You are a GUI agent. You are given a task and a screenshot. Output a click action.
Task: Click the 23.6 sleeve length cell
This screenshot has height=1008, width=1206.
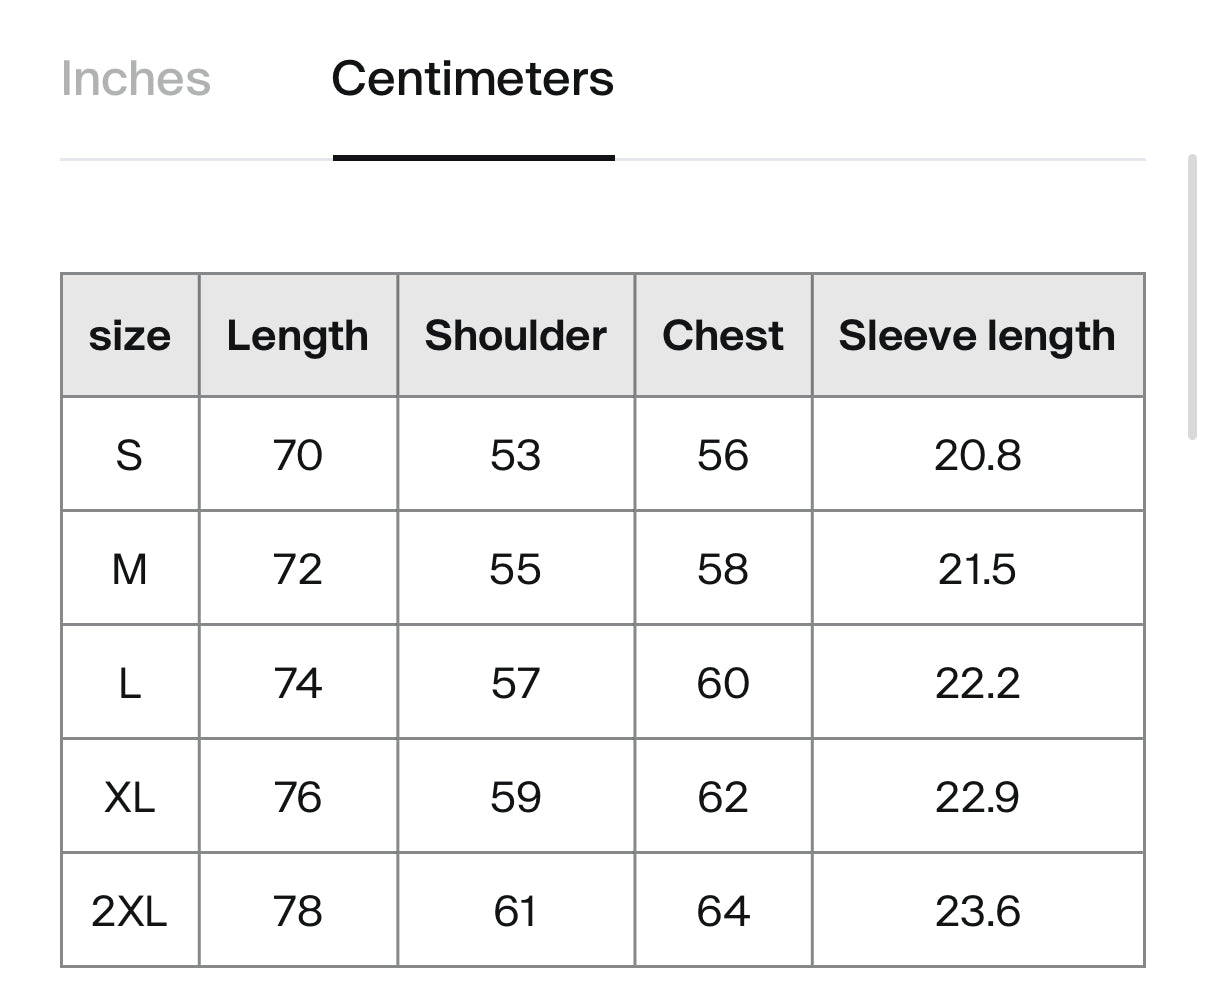(x=978, y=911)
